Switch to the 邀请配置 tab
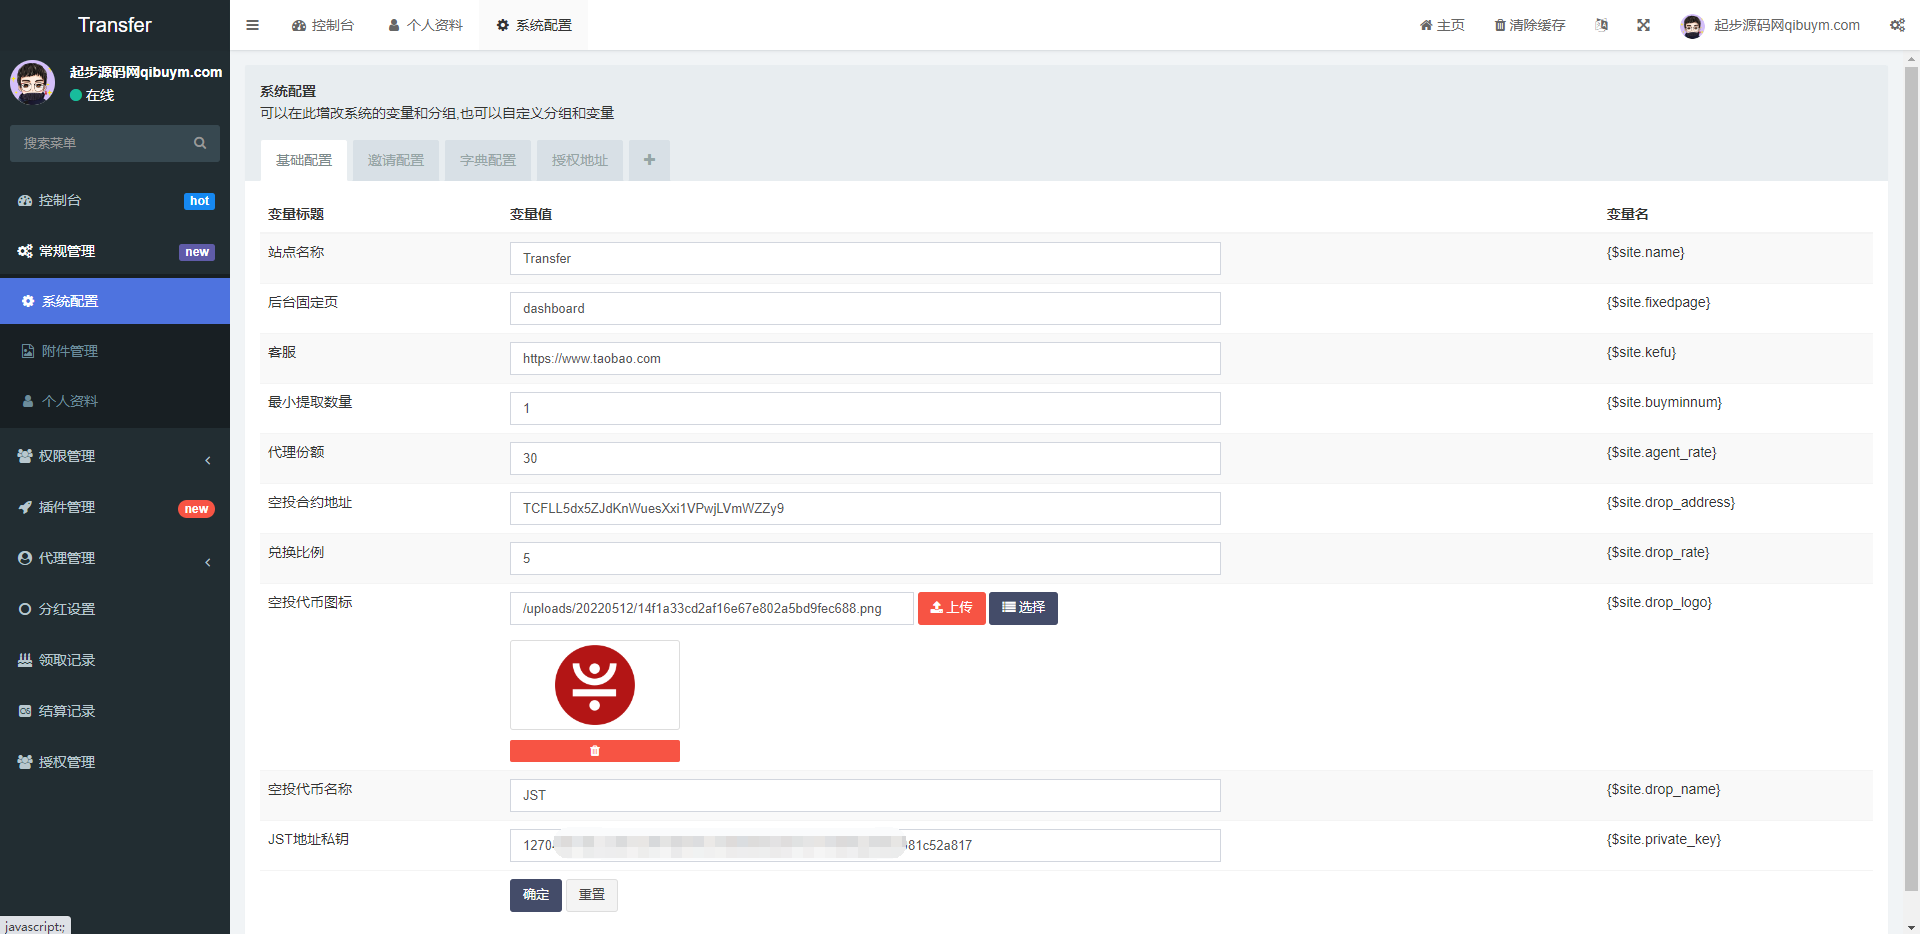This screenshot has height=934, width=1920. (x=395, y=160)
